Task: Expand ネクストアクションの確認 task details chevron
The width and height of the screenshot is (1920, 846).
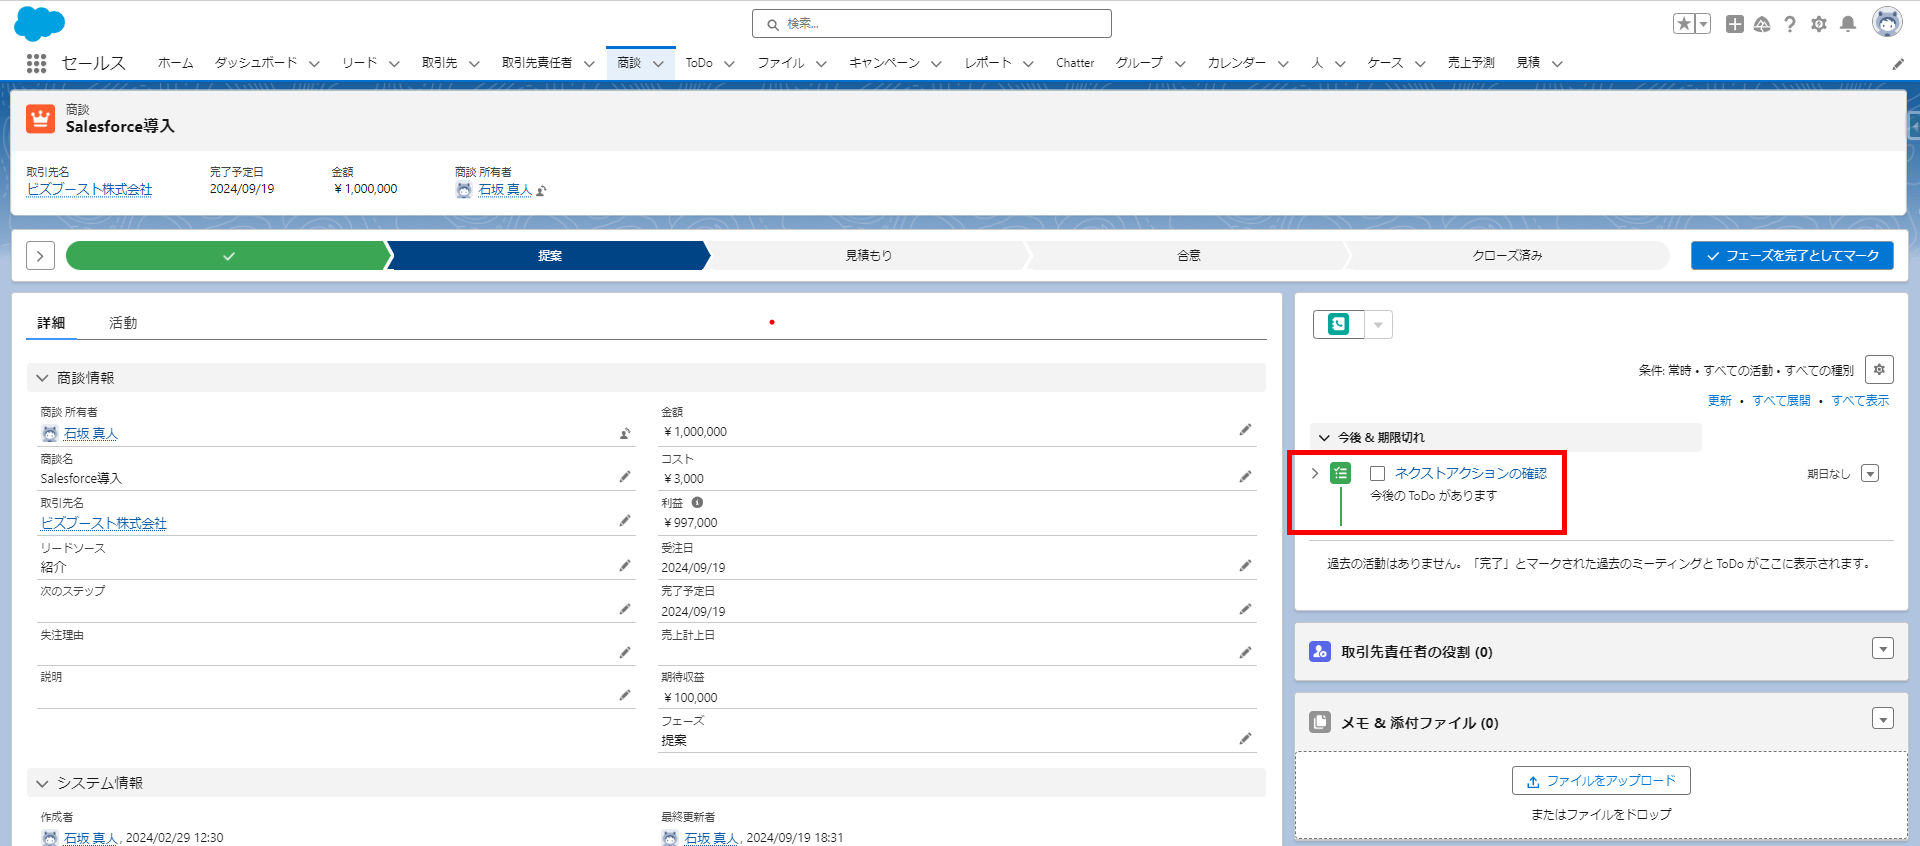Action: click(x=1315, y=474)
